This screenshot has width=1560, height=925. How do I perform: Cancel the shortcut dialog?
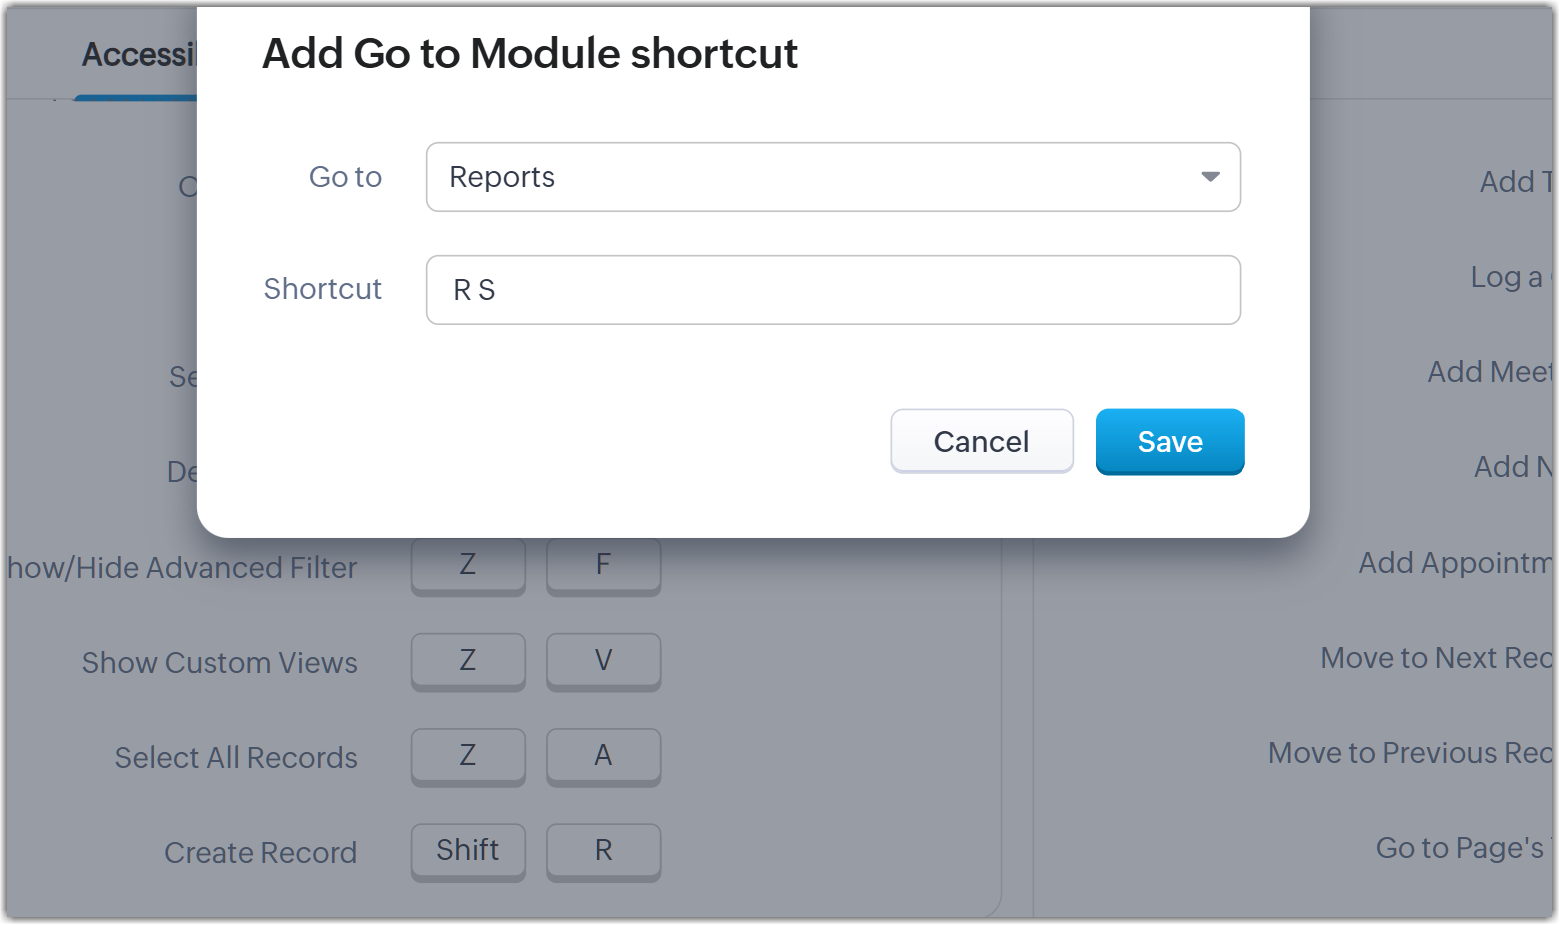tap(982, 441)
